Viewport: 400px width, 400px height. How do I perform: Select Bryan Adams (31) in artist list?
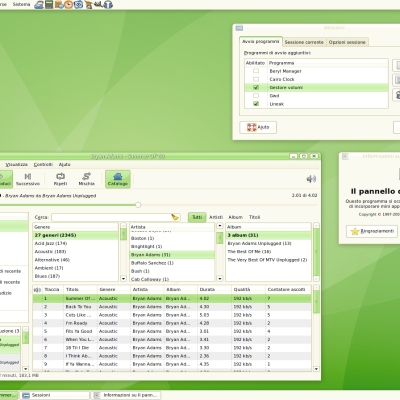172,255
